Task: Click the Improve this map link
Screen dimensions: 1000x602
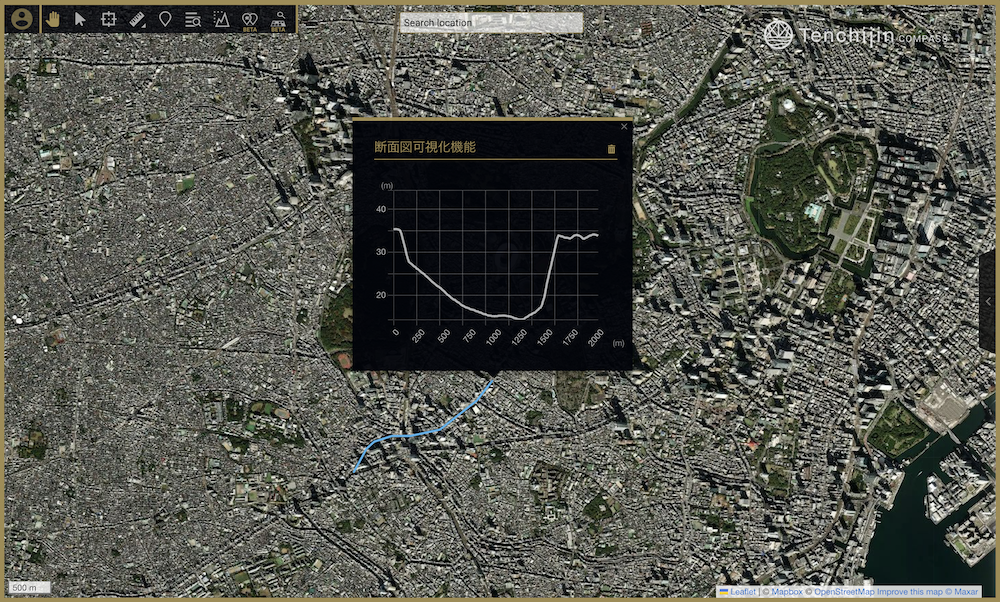Action: tap(909, 592)
